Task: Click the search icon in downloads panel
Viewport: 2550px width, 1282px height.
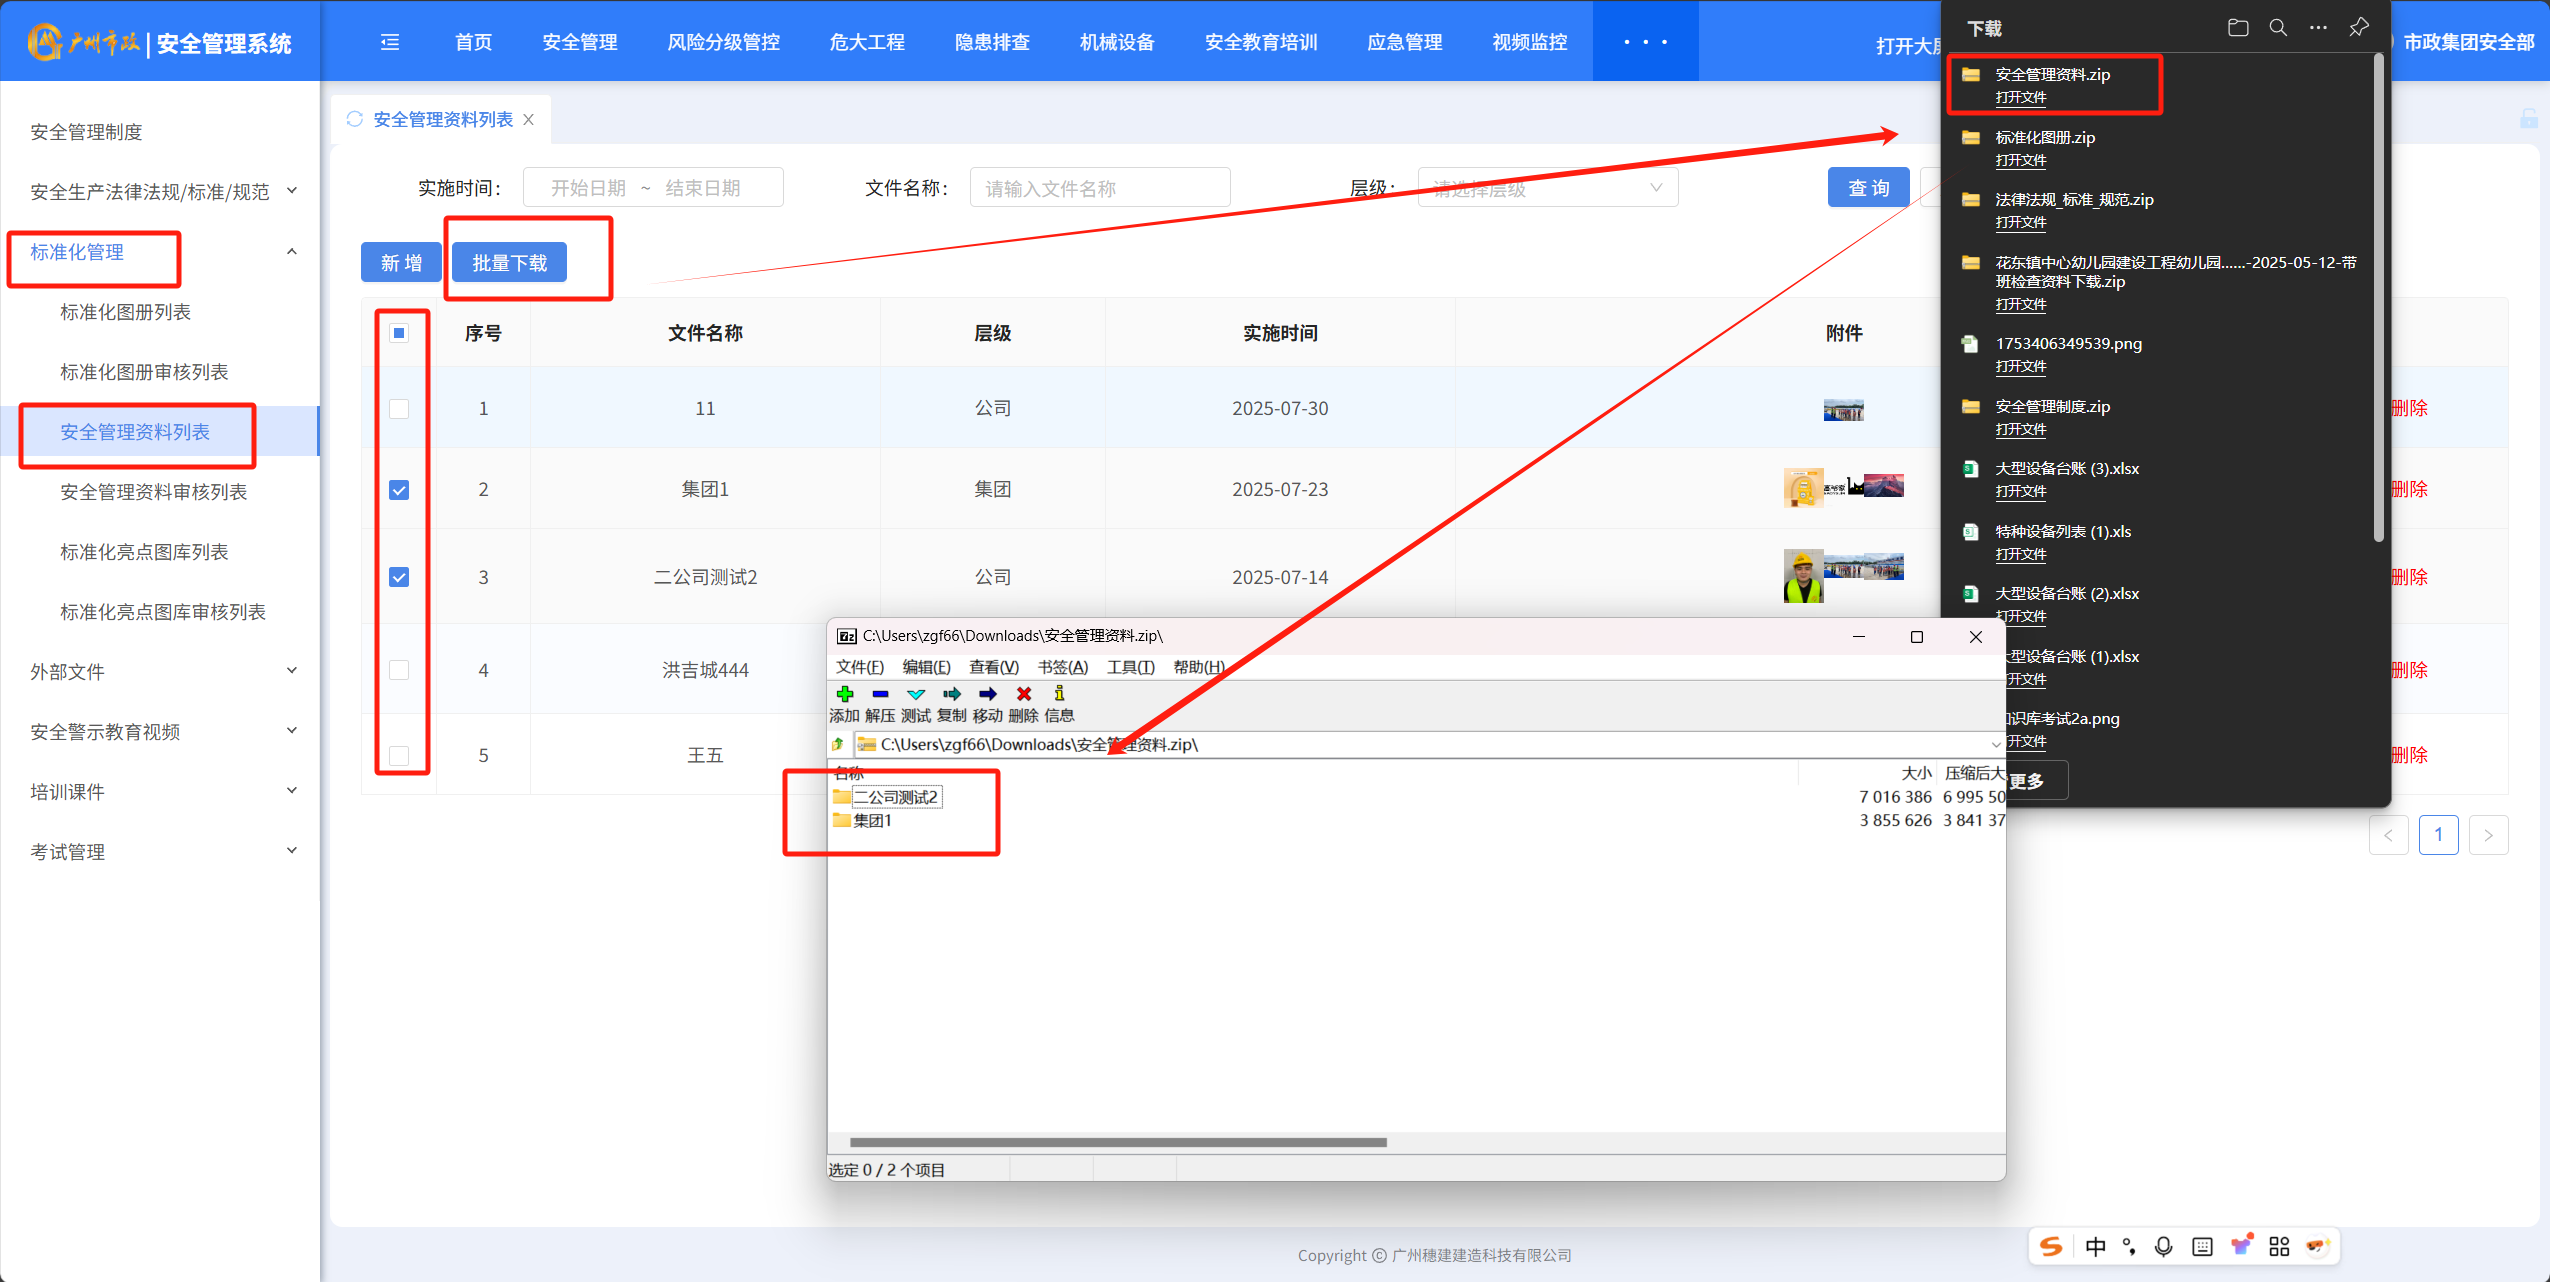Action: [2278, 28]
